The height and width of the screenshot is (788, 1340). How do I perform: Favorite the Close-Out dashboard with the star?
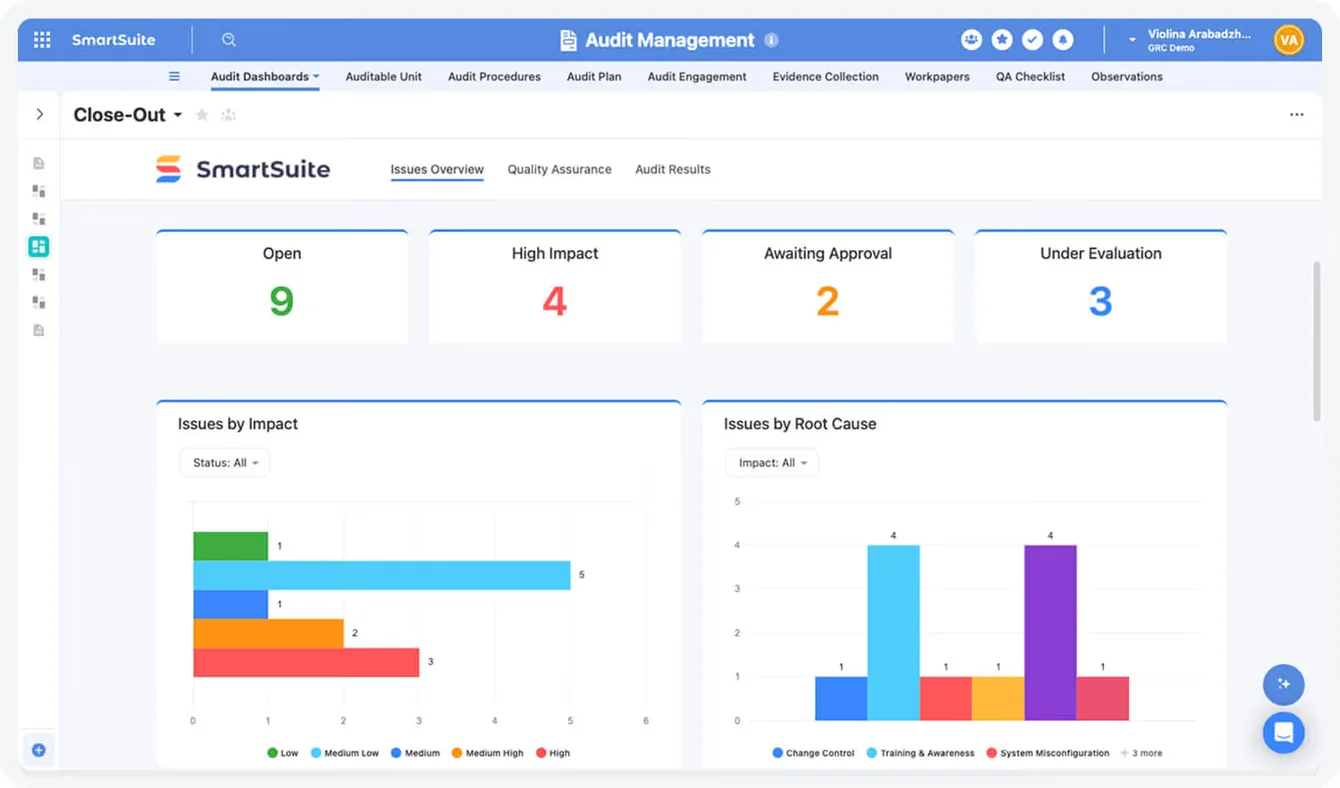tap(202, 115)
